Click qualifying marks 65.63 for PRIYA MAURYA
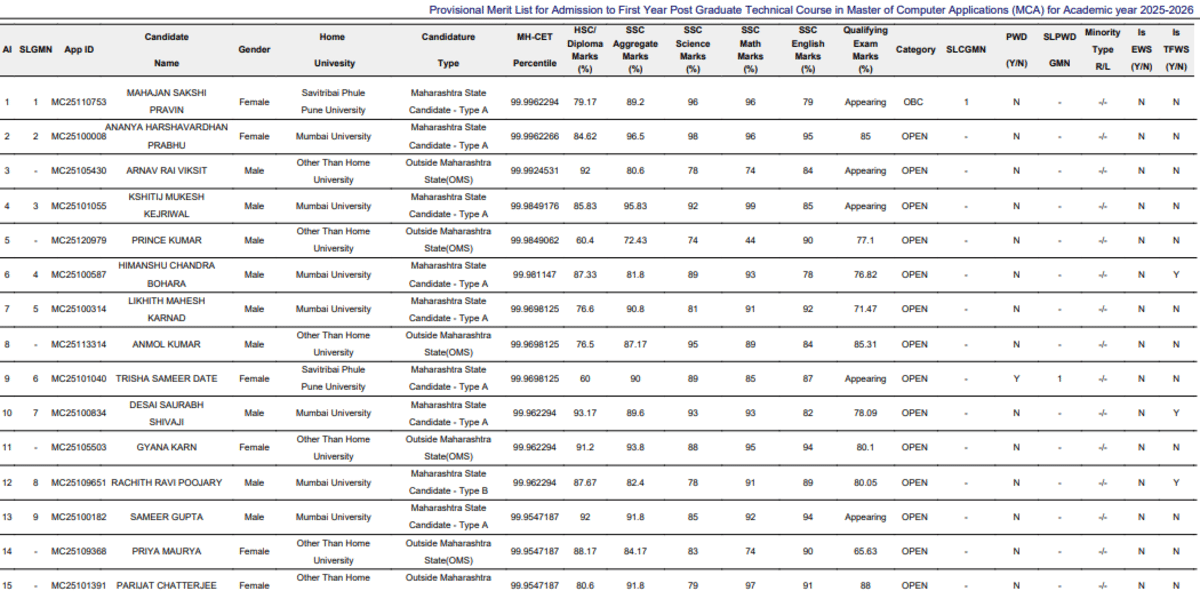This screenshot has width=1200, height=591. click(865, 551)
